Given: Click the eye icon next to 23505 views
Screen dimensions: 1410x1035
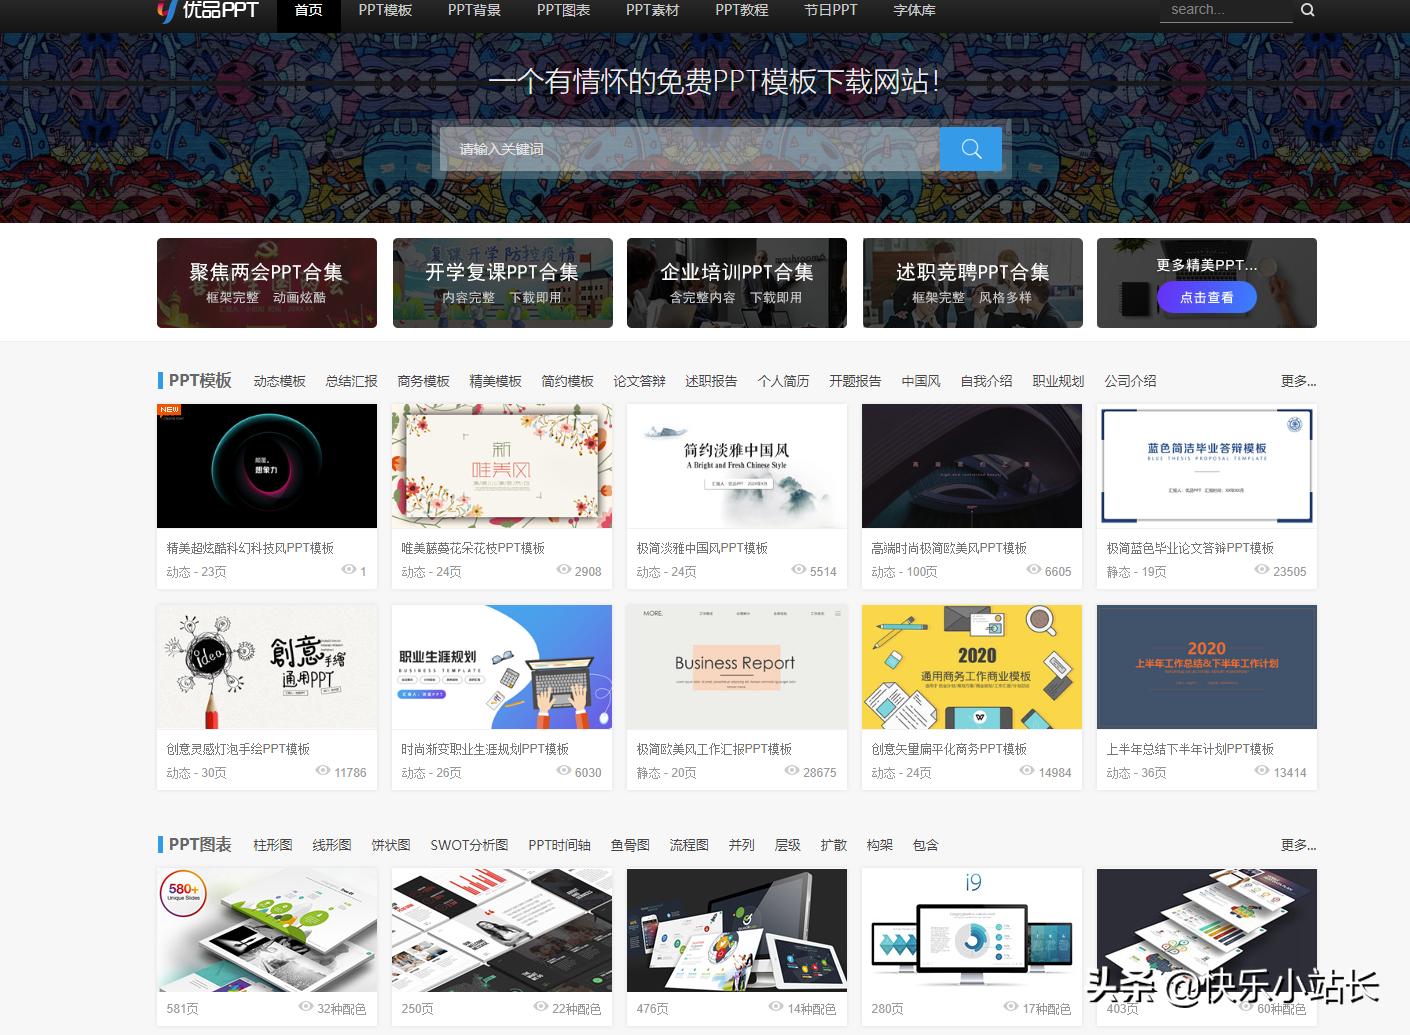Looking at the screenshot, I should tap(1263, 571).
